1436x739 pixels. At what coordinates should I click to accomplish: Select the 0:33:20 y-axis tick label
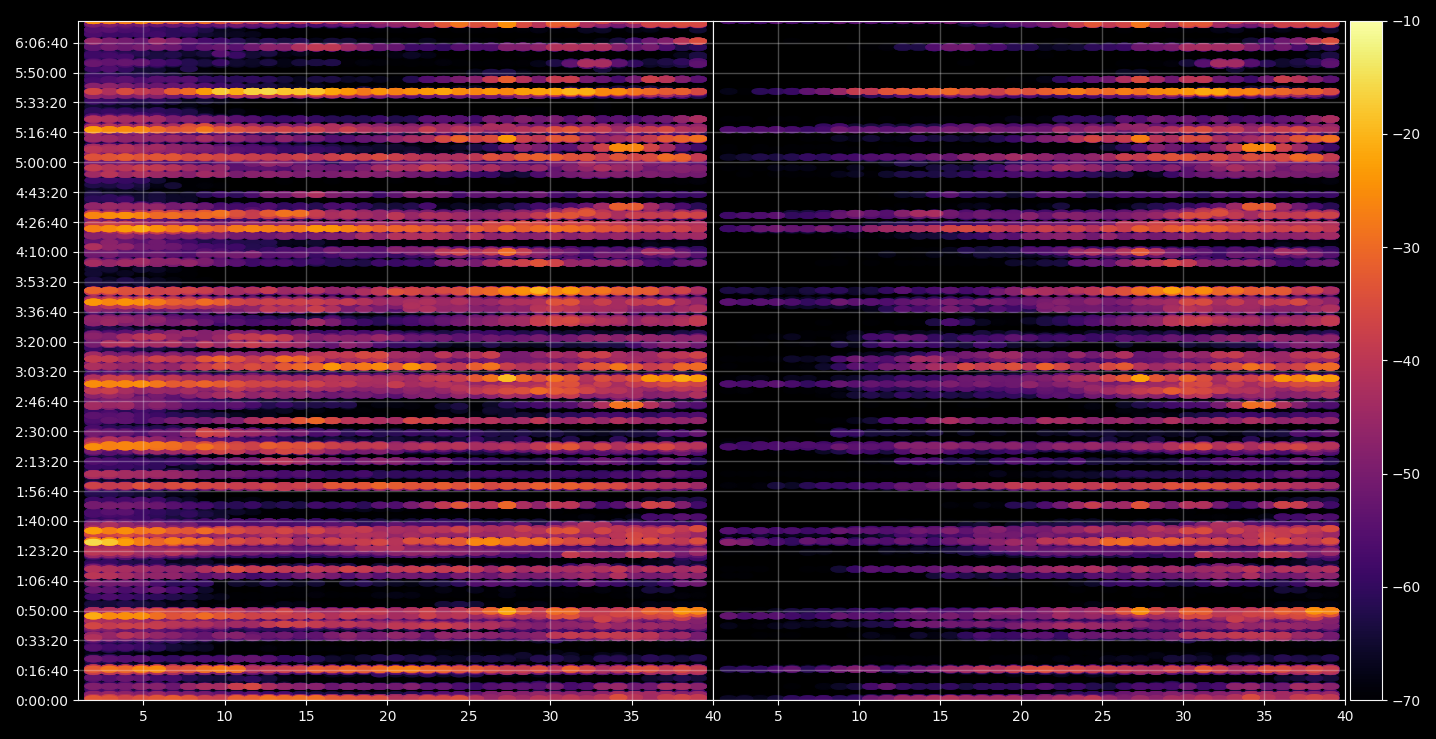coord(42,641)
